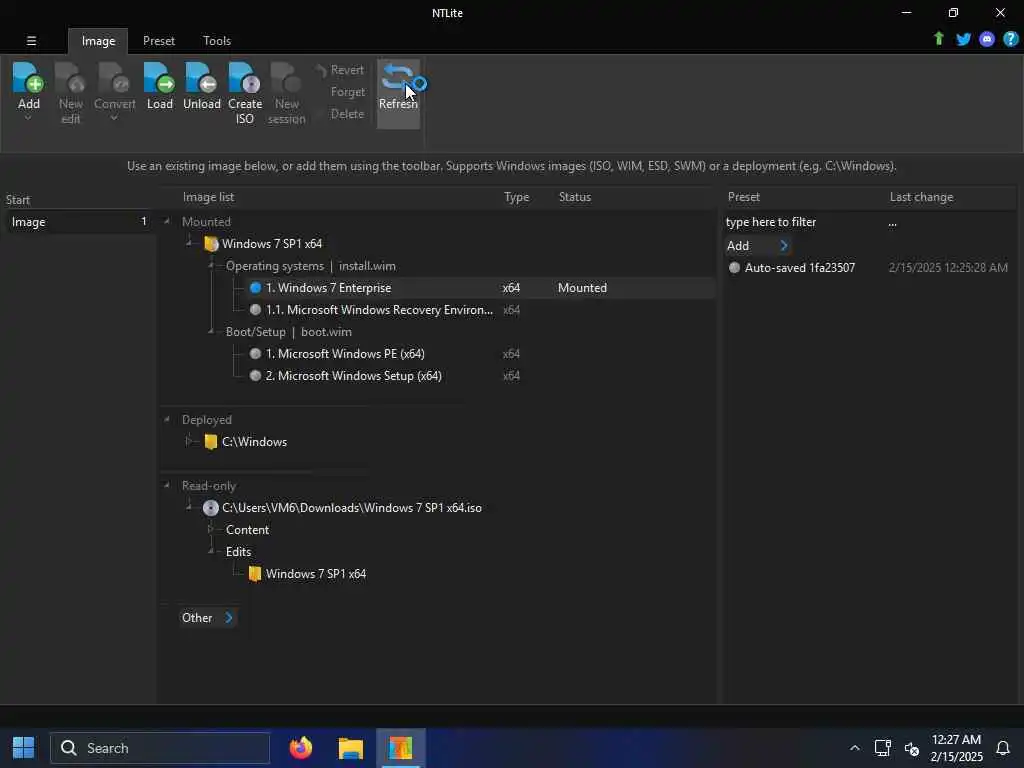Collapse Operating systems install.wim node
The image size is (1024, 768).
[211, 265]
